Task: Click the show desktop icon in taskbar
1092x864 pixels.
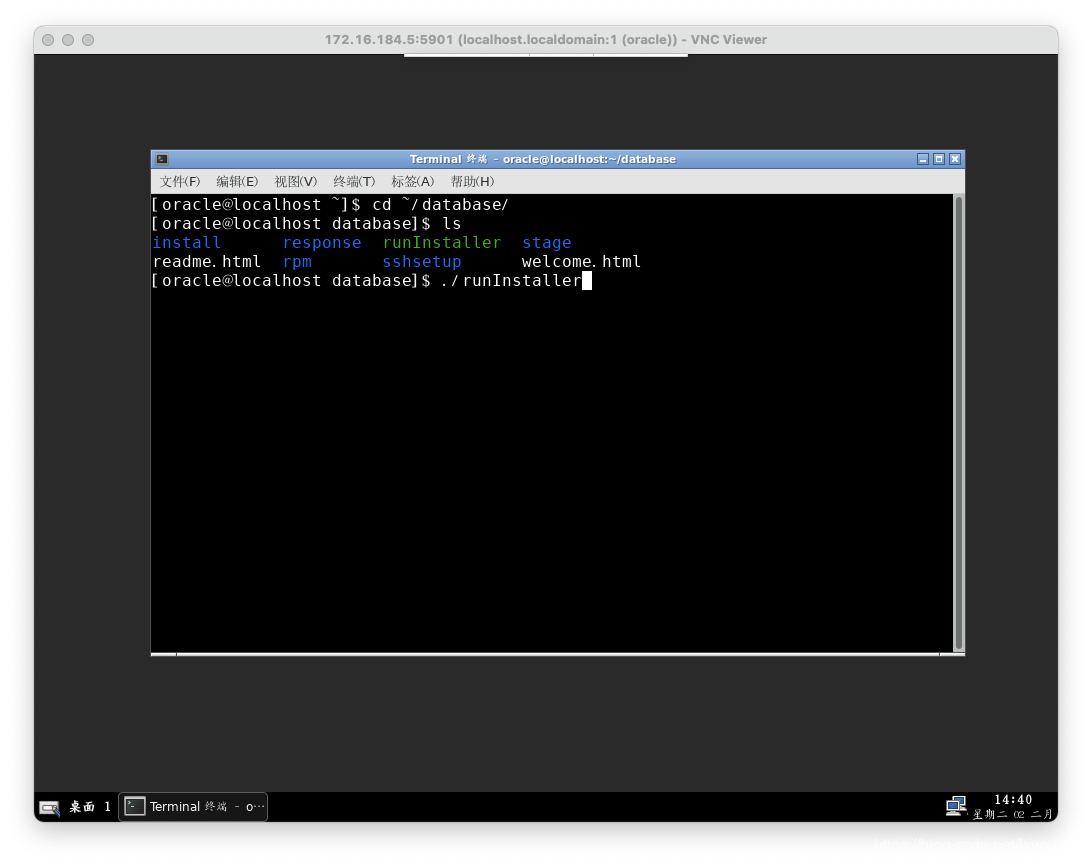Action: pyautogui.click(x=49, y=807)
